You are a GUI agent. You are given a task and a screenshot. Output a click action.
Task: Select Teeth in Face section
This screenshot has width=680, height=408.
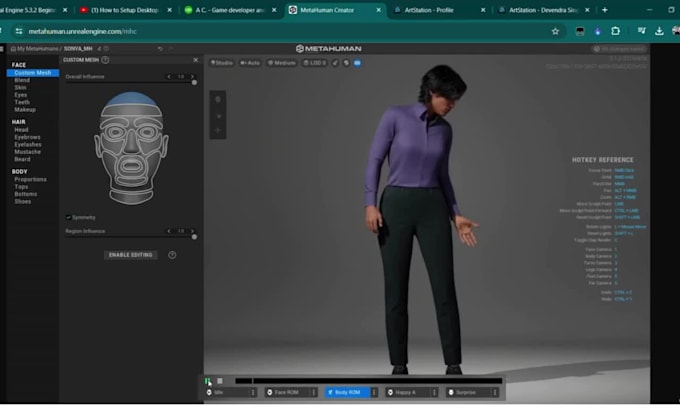pyautogui.click(x=22, y=102)
